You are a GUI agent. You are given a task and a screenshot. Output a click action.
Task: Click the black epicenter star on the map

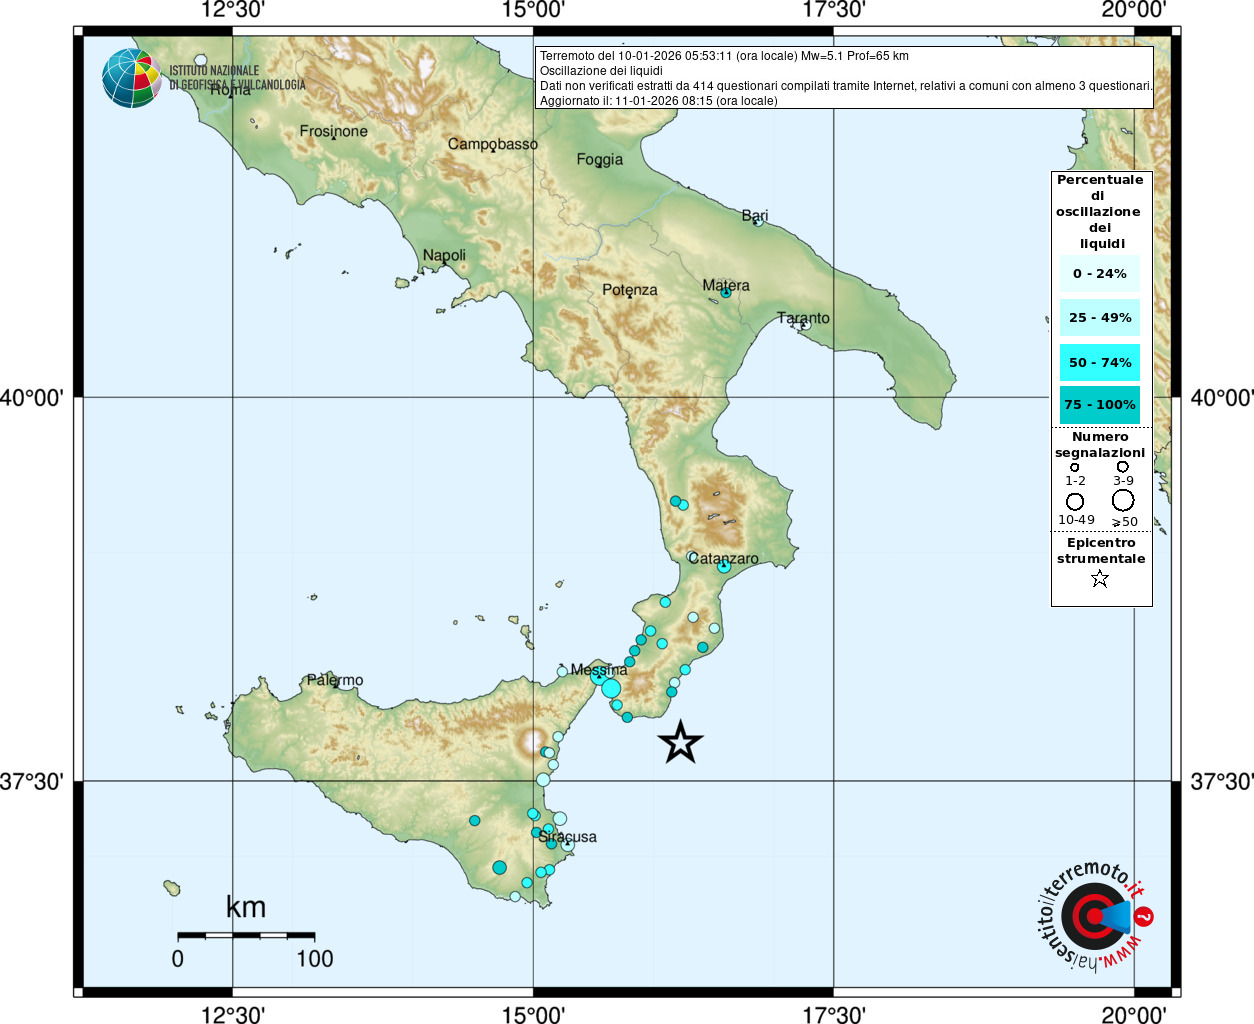click(681, 742)
